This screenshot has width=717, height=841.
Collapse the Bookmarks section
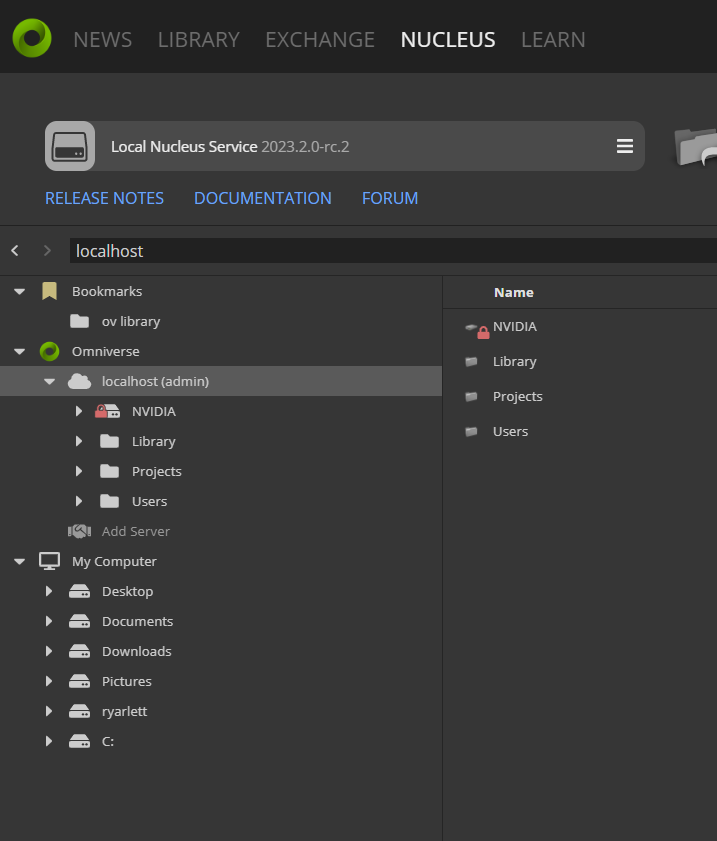coord(19,292)
